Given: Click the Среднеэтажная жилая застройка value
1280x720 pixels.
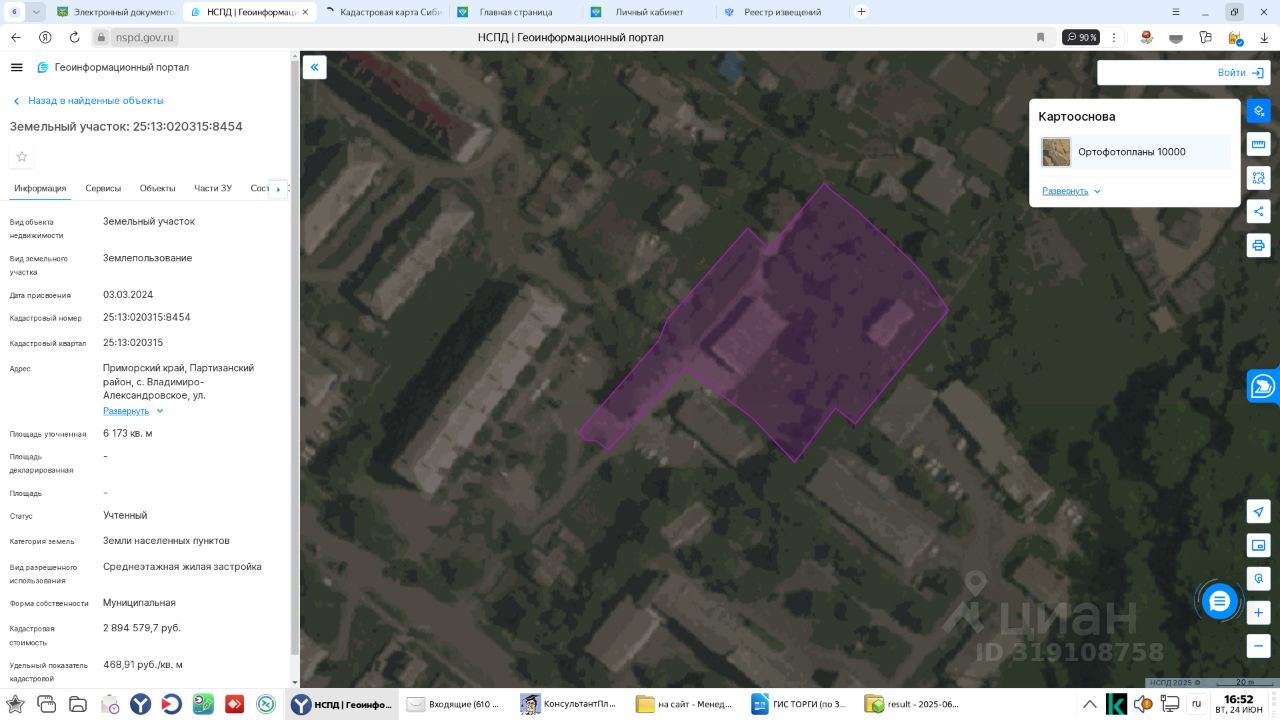Looking at the screenshot, I should click(182, 566).
